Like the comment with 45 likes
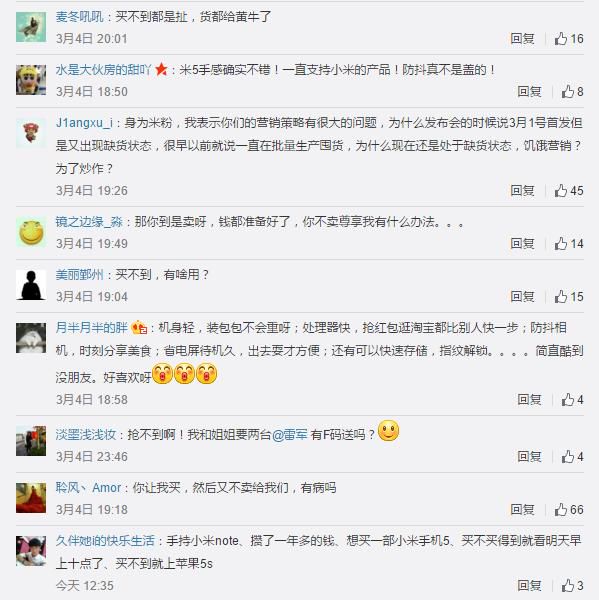The height and width of the screenshot is (600, 599). click(x=569, y=191)
